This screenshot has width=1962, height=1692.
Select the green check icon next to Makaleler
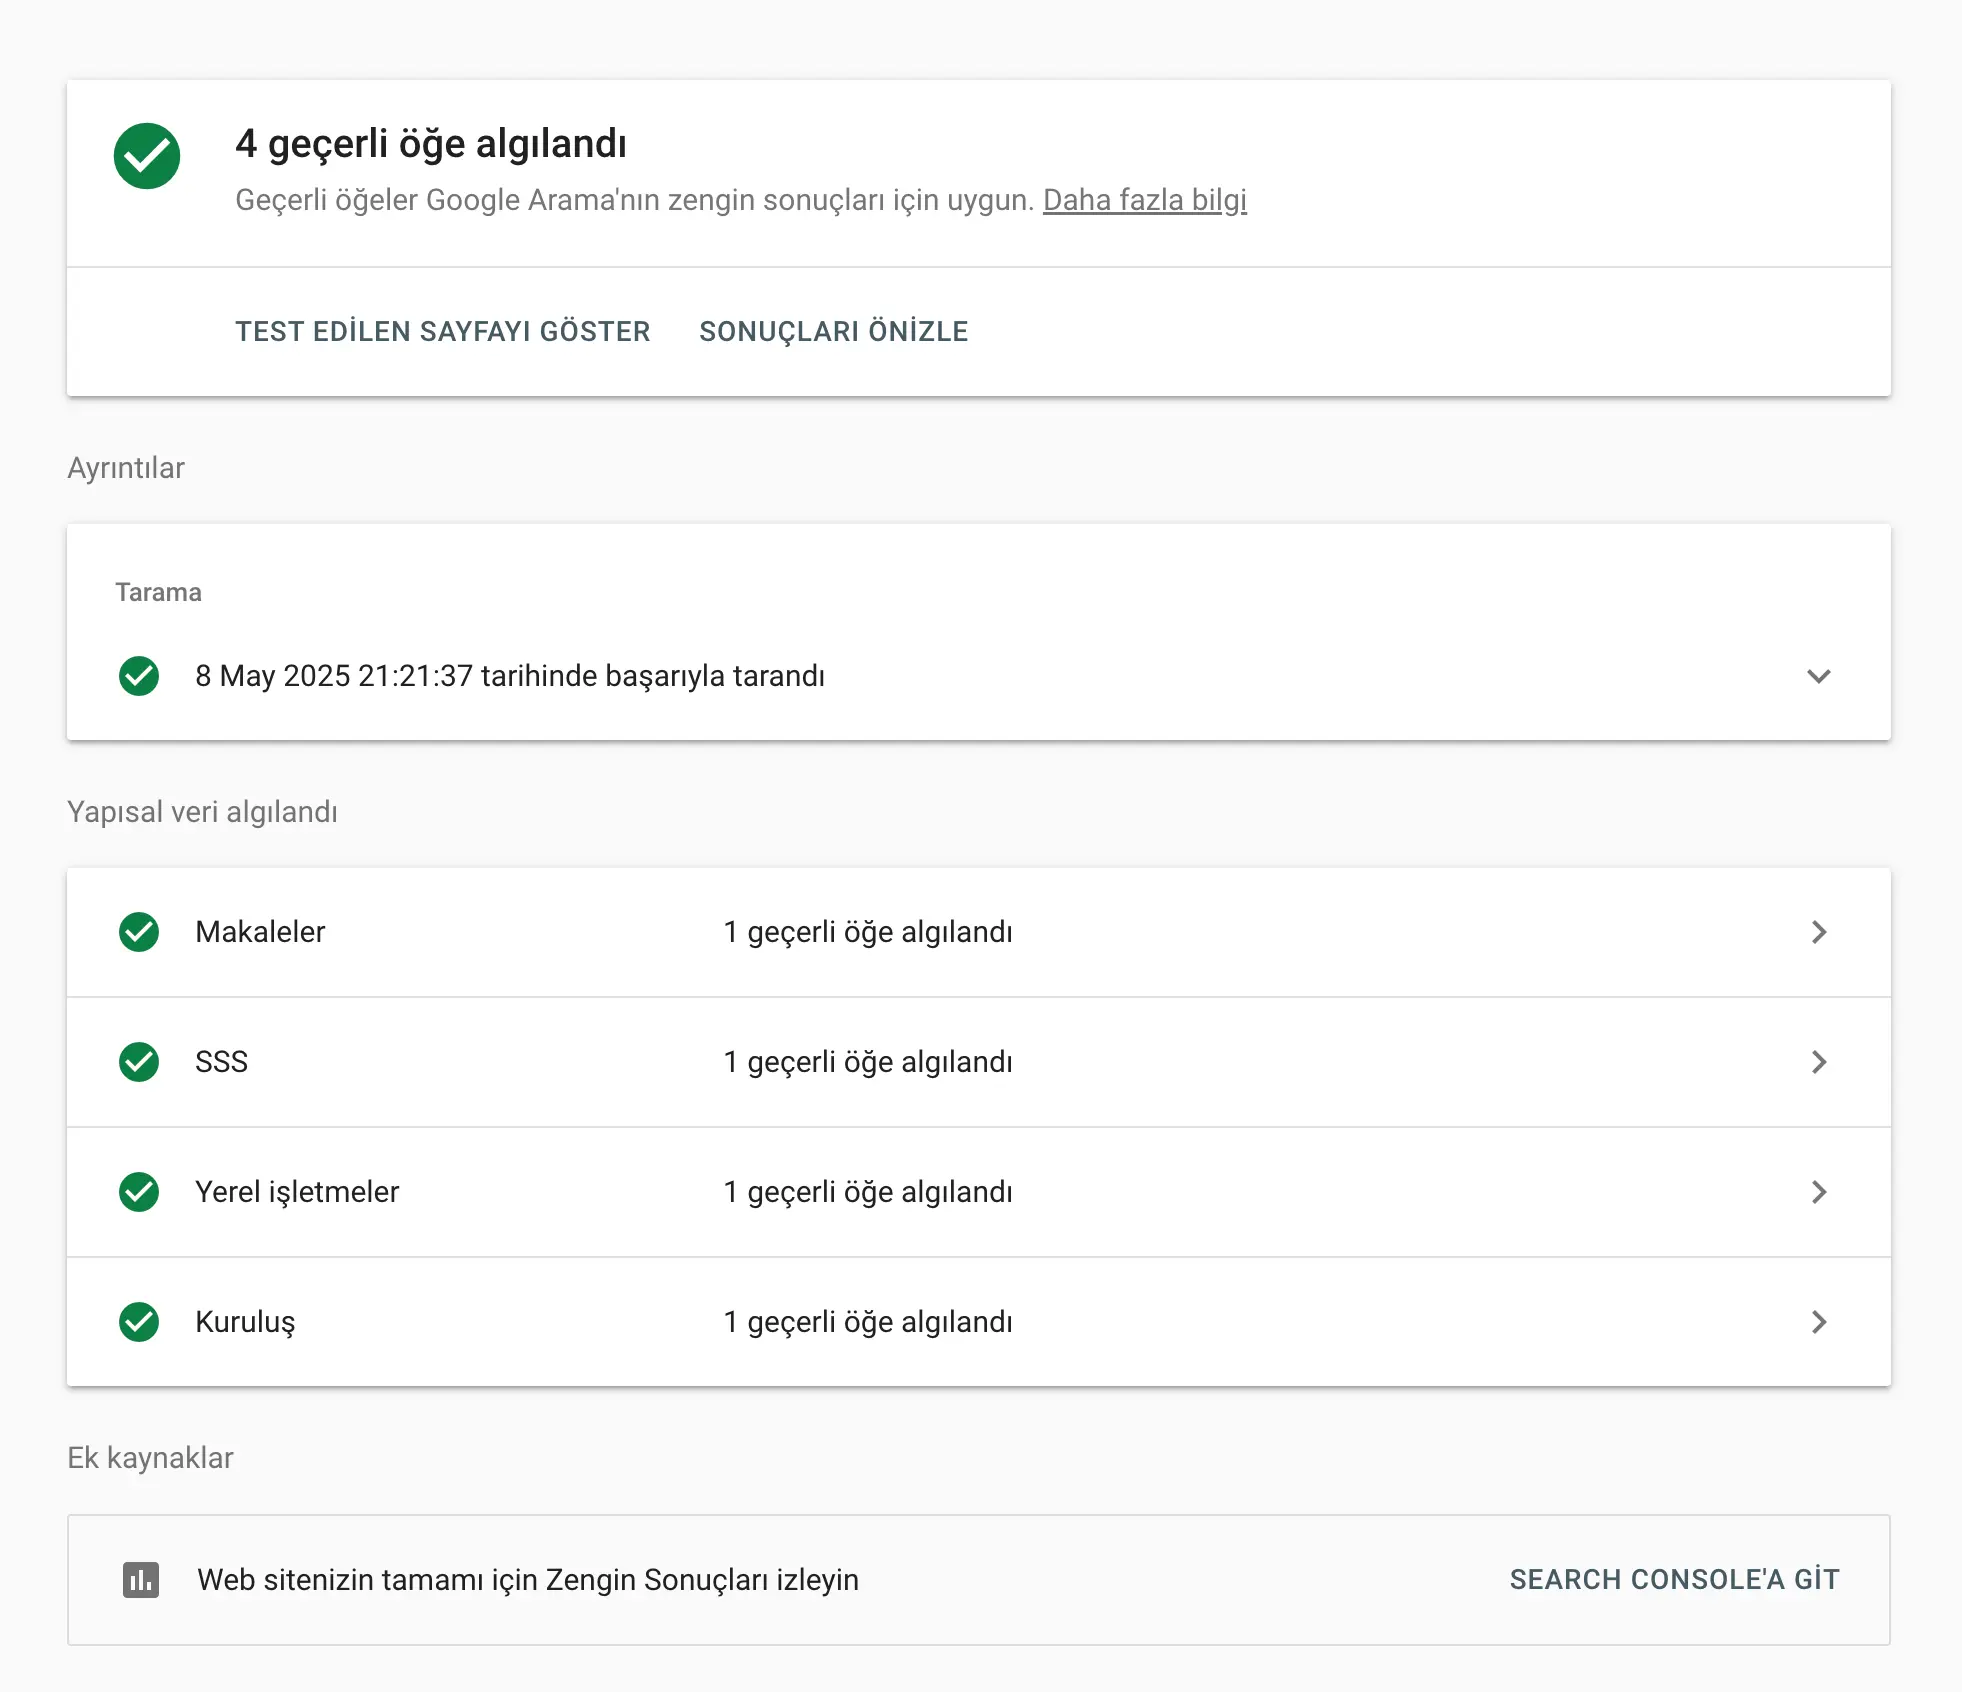coord(138,932)
